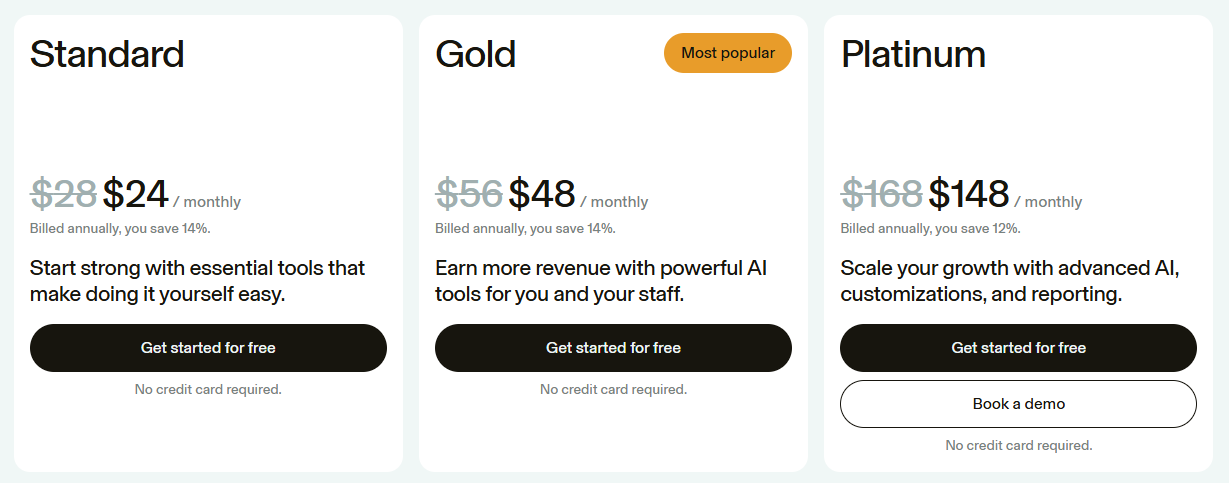Click the Book a demo button

(x=1018, y=404)
